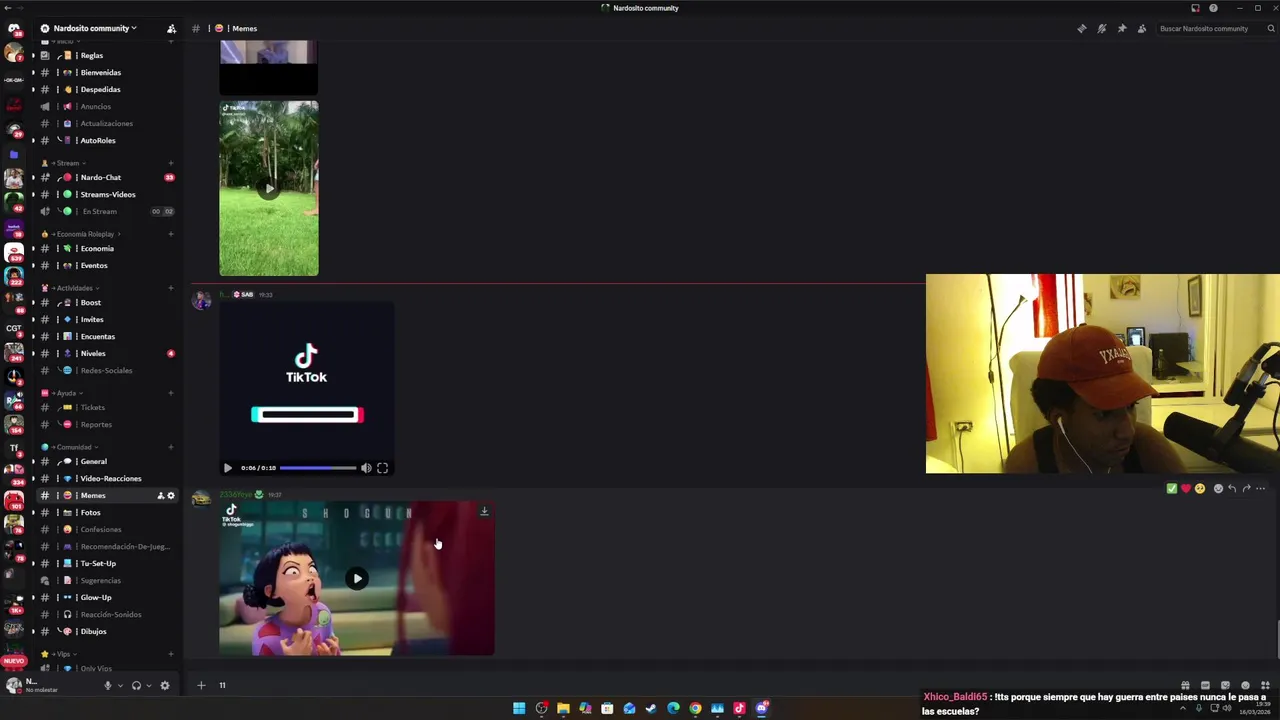1280x720 pixels.
Task: Toggle microphone mute in user panel
Action: click(x=107, y=685)
